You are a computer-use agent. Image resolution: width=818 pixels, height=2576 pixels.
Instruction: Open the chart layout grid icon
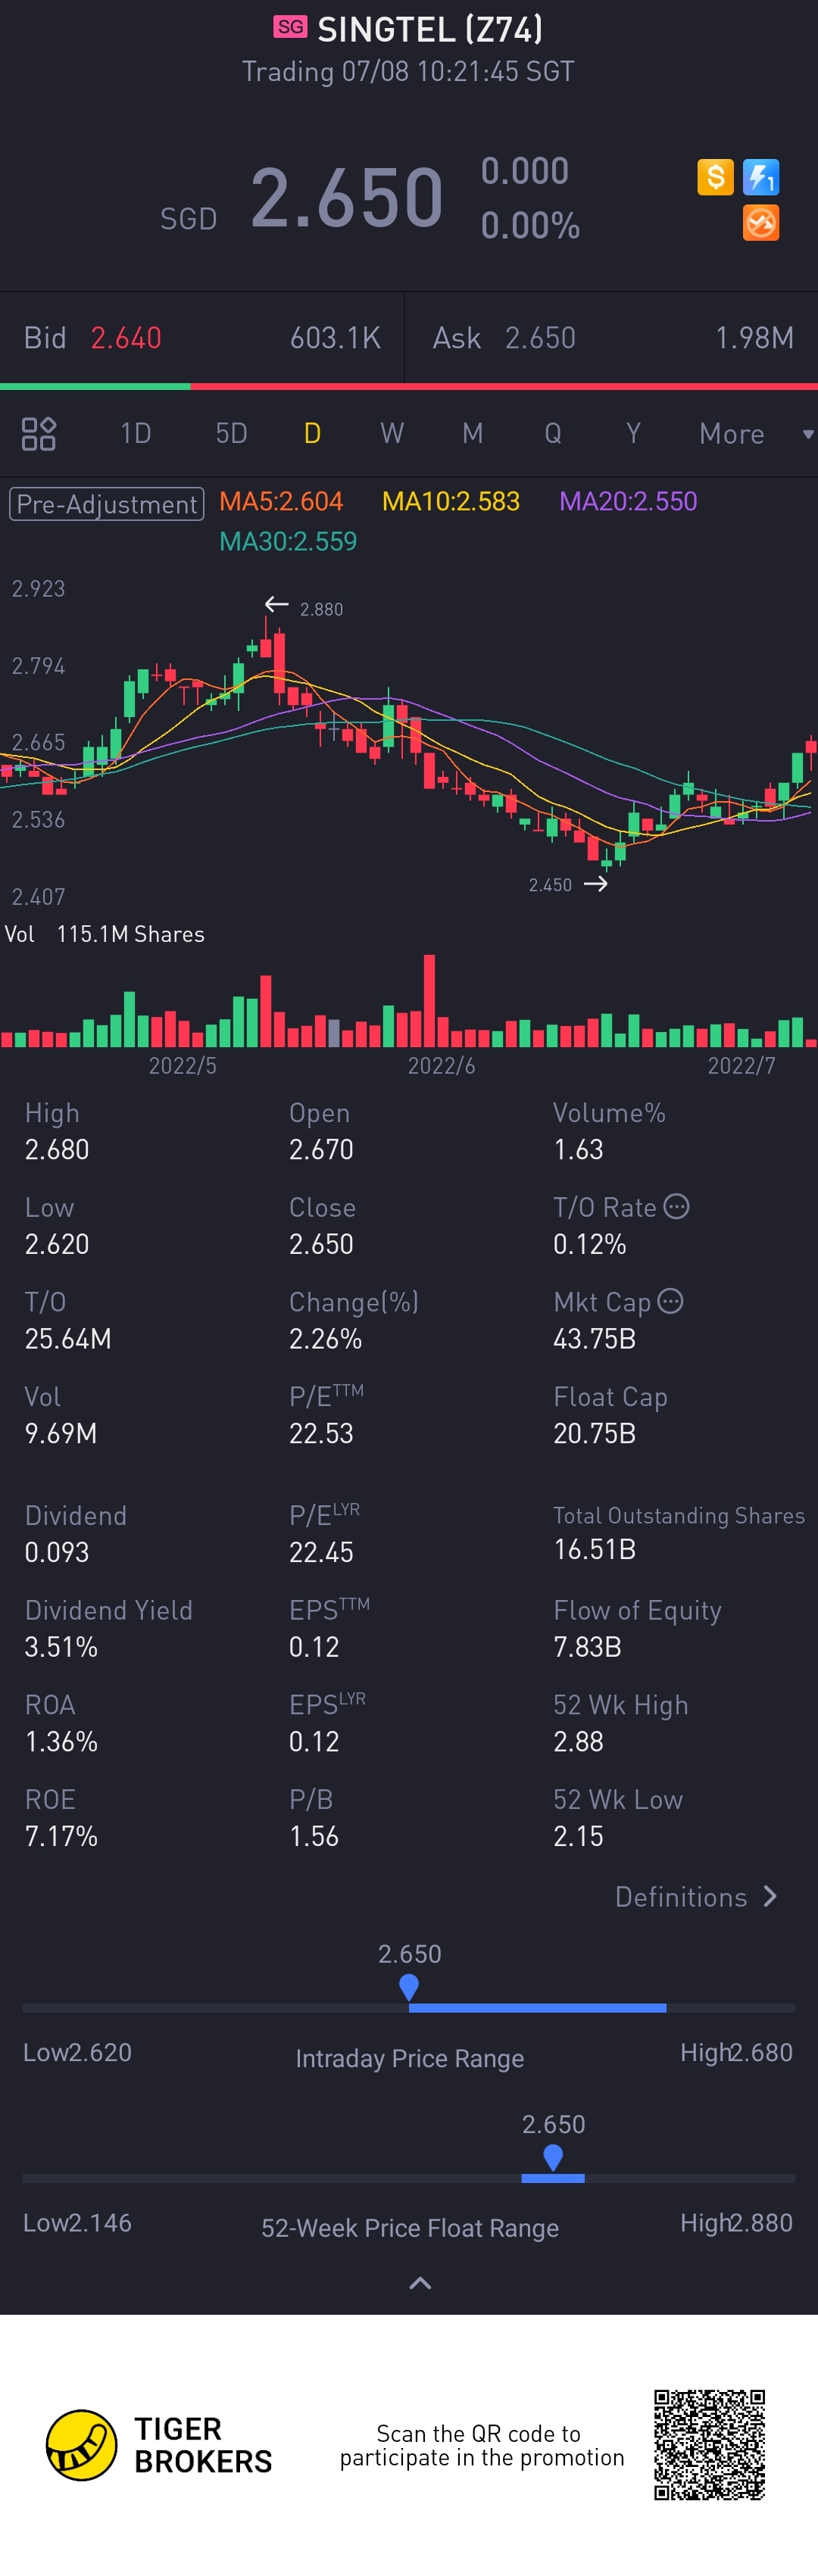pos(39,434)
